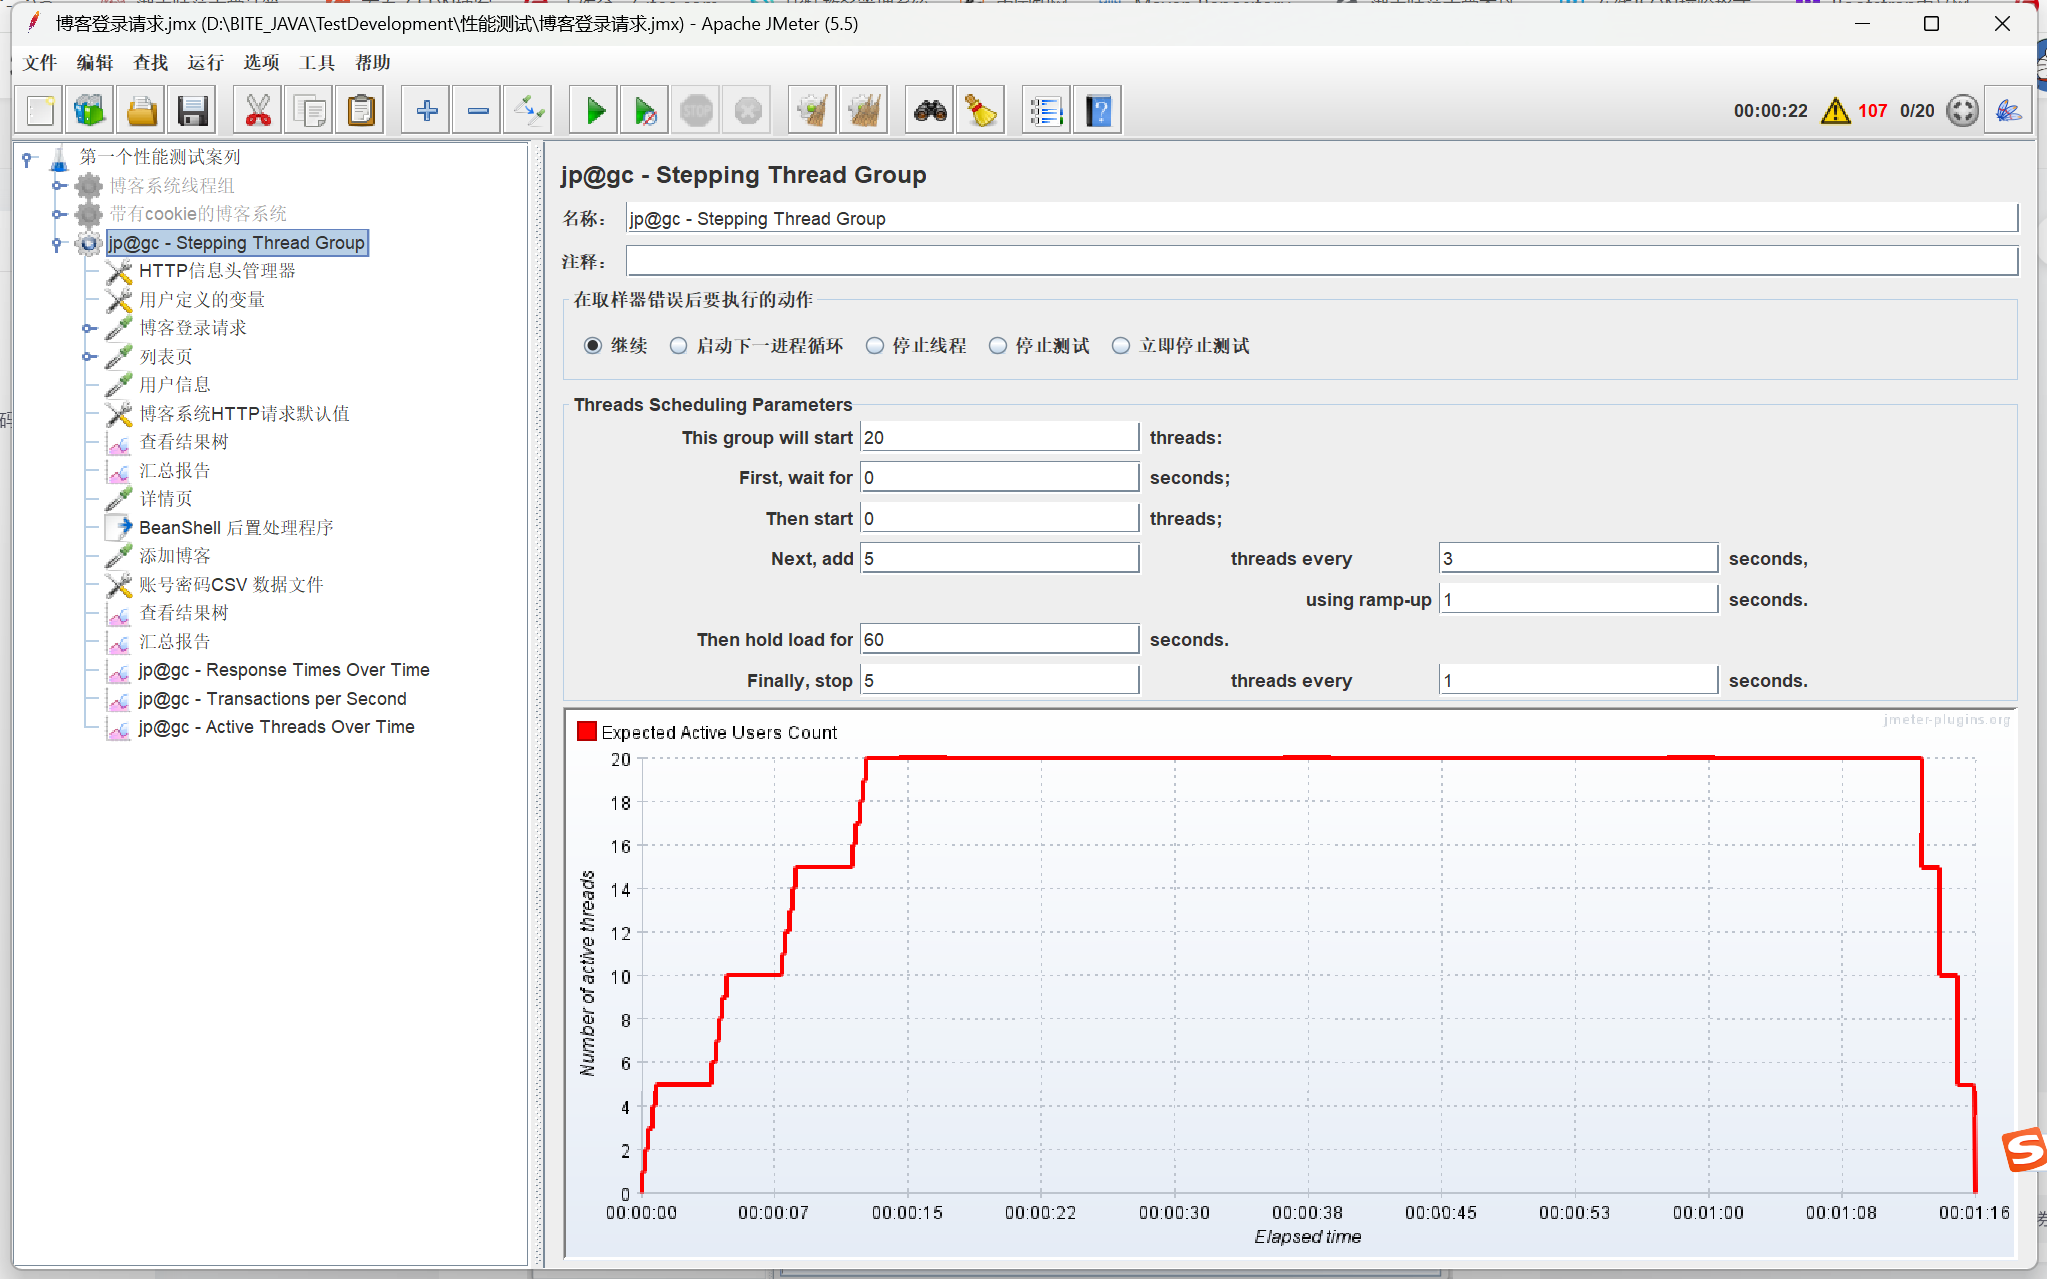
Task: Select the 停止测试 radio button
Action: [998, 346]
